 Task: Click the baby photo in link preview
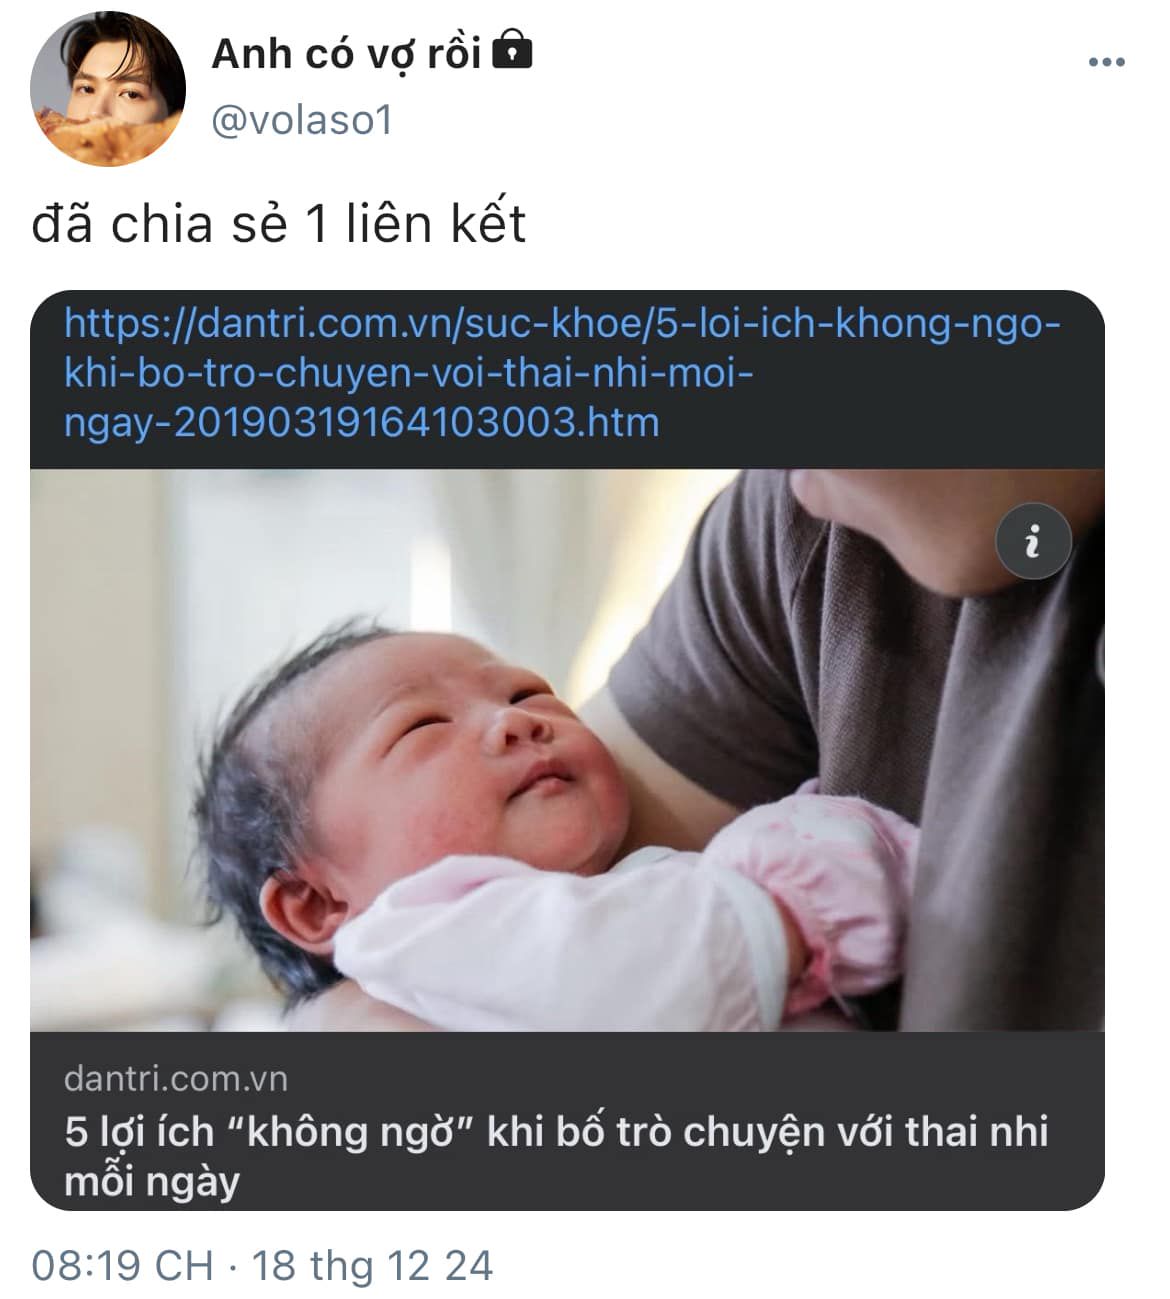(567, 750)
